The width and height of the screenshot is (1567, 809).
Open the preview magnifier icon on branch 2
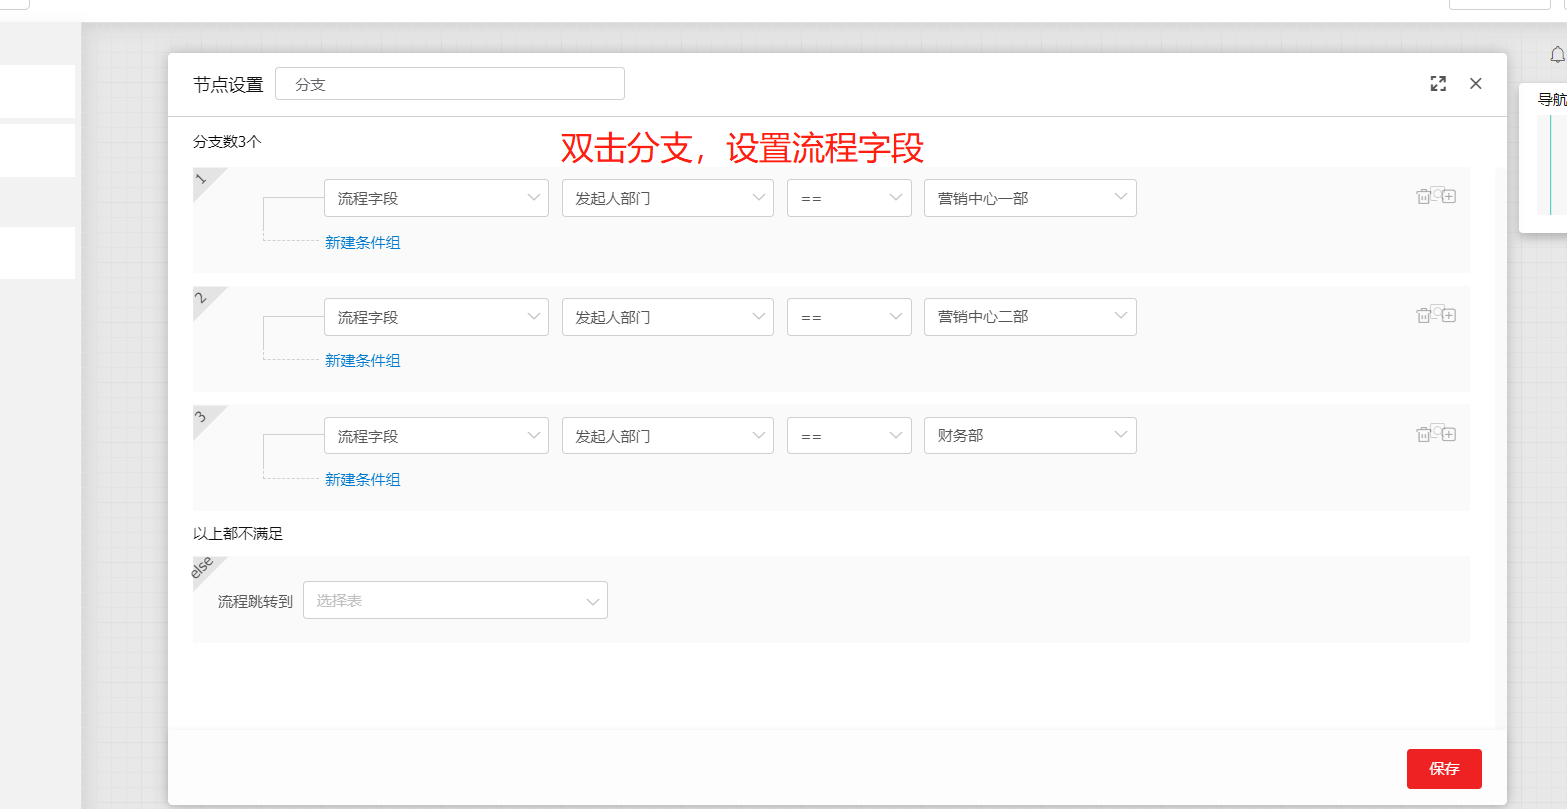1437,313
